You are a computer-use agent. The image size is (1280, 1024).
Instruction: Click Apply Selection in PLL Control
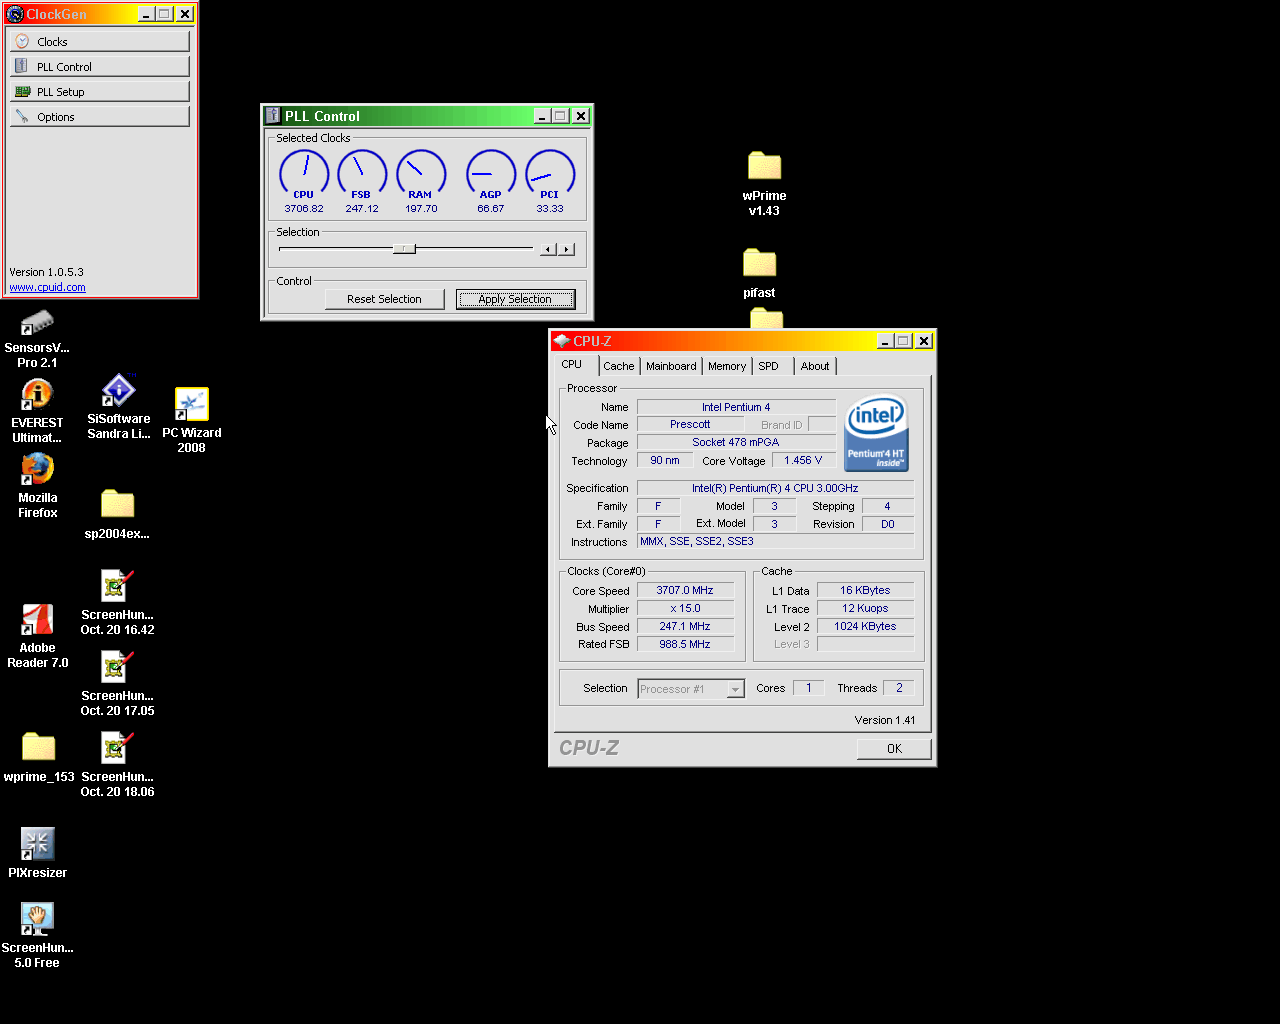pos(515,299)
